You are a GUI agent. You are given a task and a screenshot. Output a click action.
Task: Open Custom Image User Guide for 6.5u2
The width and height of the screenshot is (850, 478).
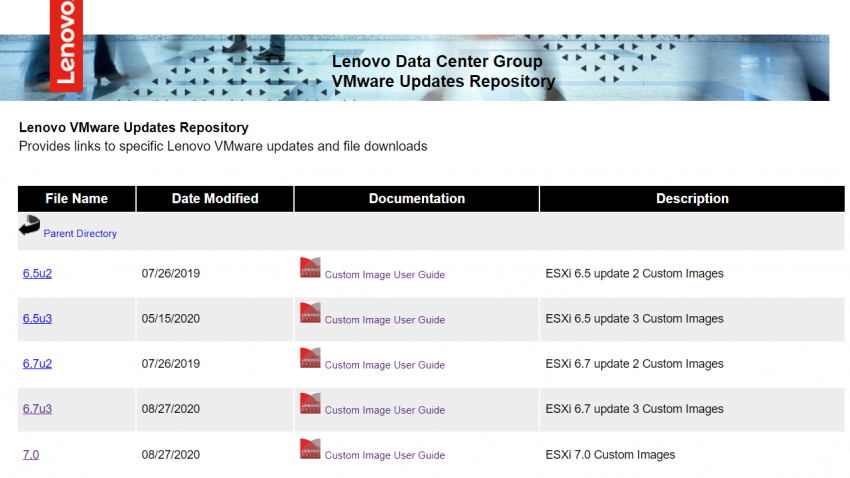(x=385, y=275)
